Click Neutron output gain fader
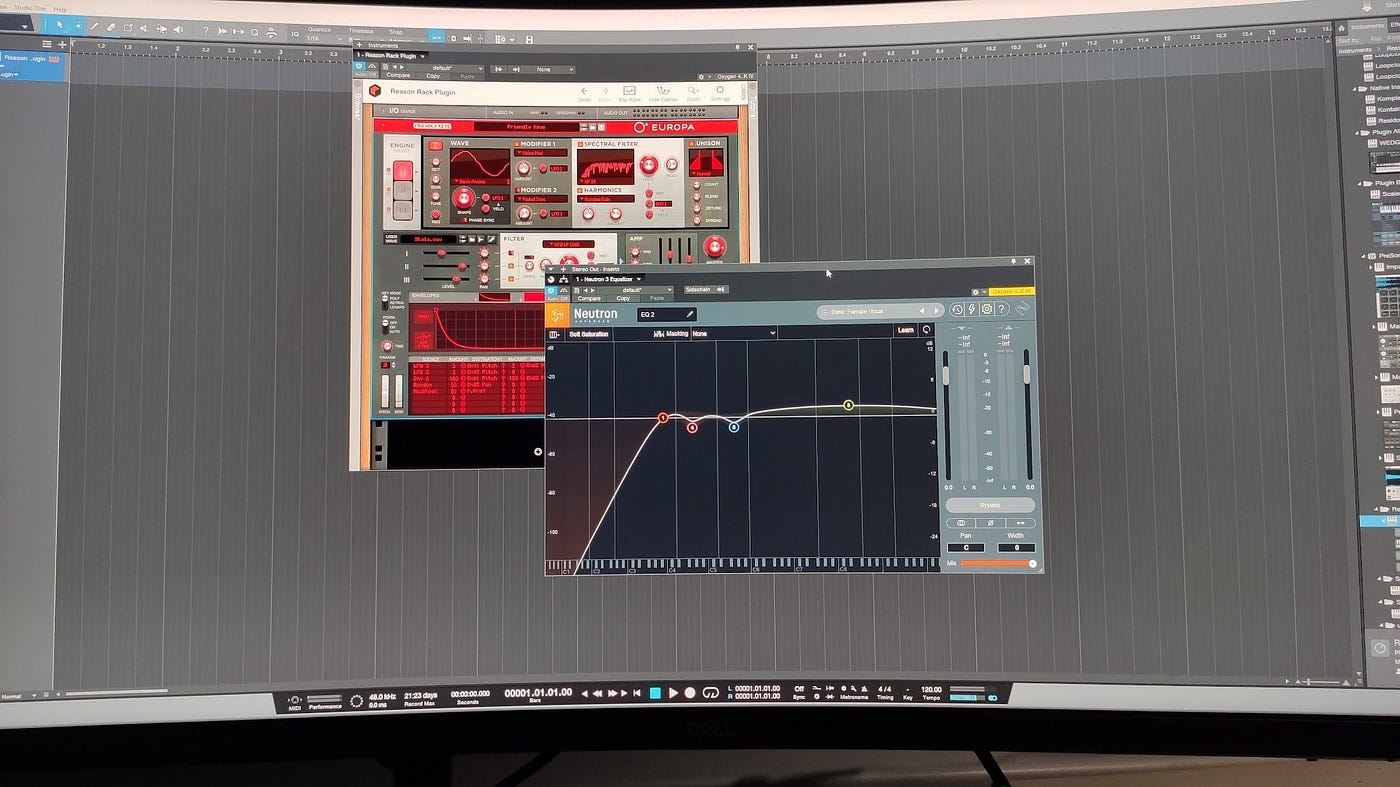1400x787 pixels. (1026, 374)
